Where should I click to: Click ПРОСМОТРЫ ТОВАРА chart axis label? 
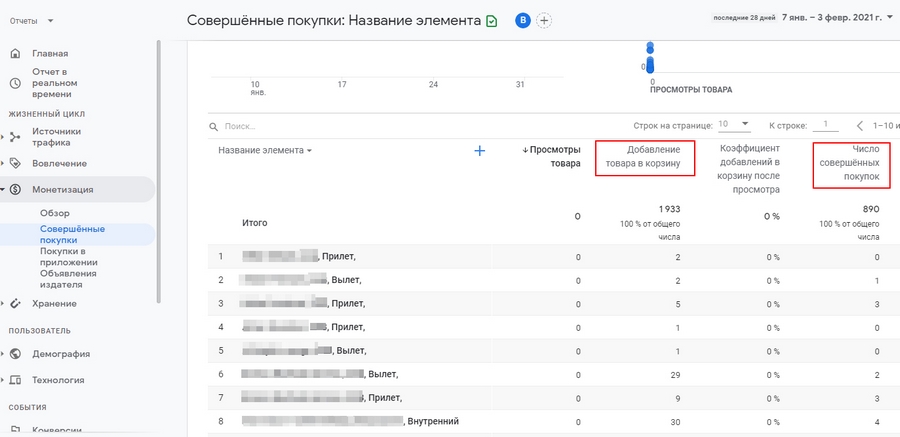(x=690, y=90)
